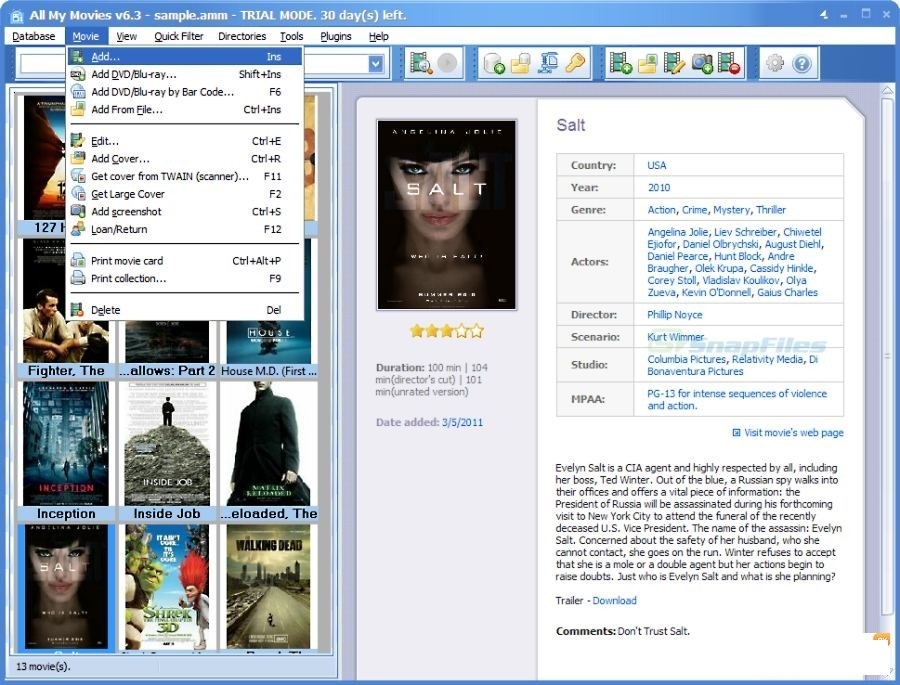
Task: Expand the search combo box dropdown arrow
Action: pyautogui.click(x=376, y=64)
